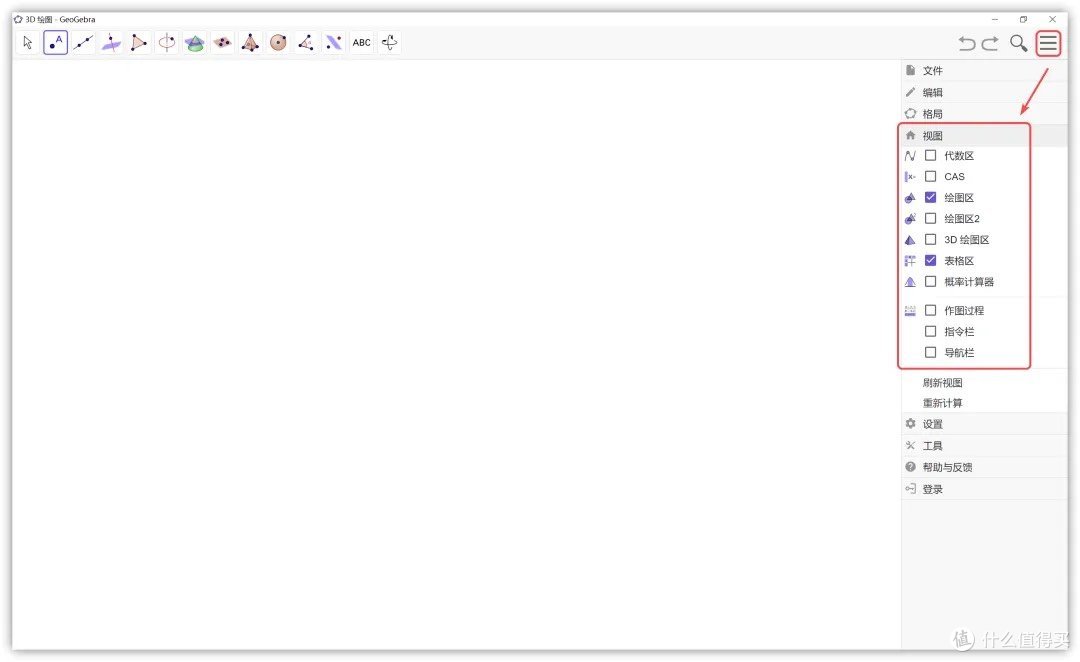Expand the 帮助与反馈 menu section

click(x=984, y=467)
